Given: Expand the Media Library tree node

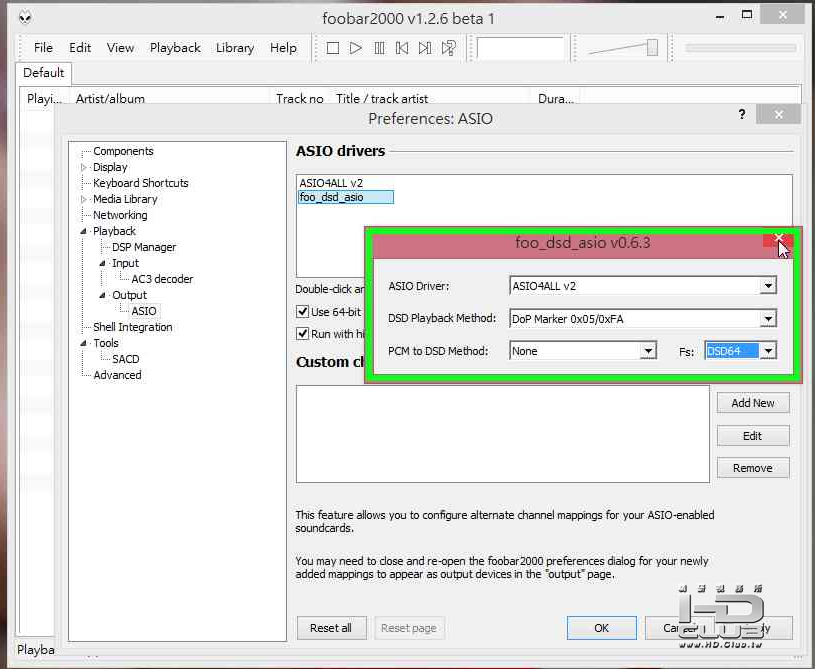Looking at the screenshot, I should coord(84,199).
